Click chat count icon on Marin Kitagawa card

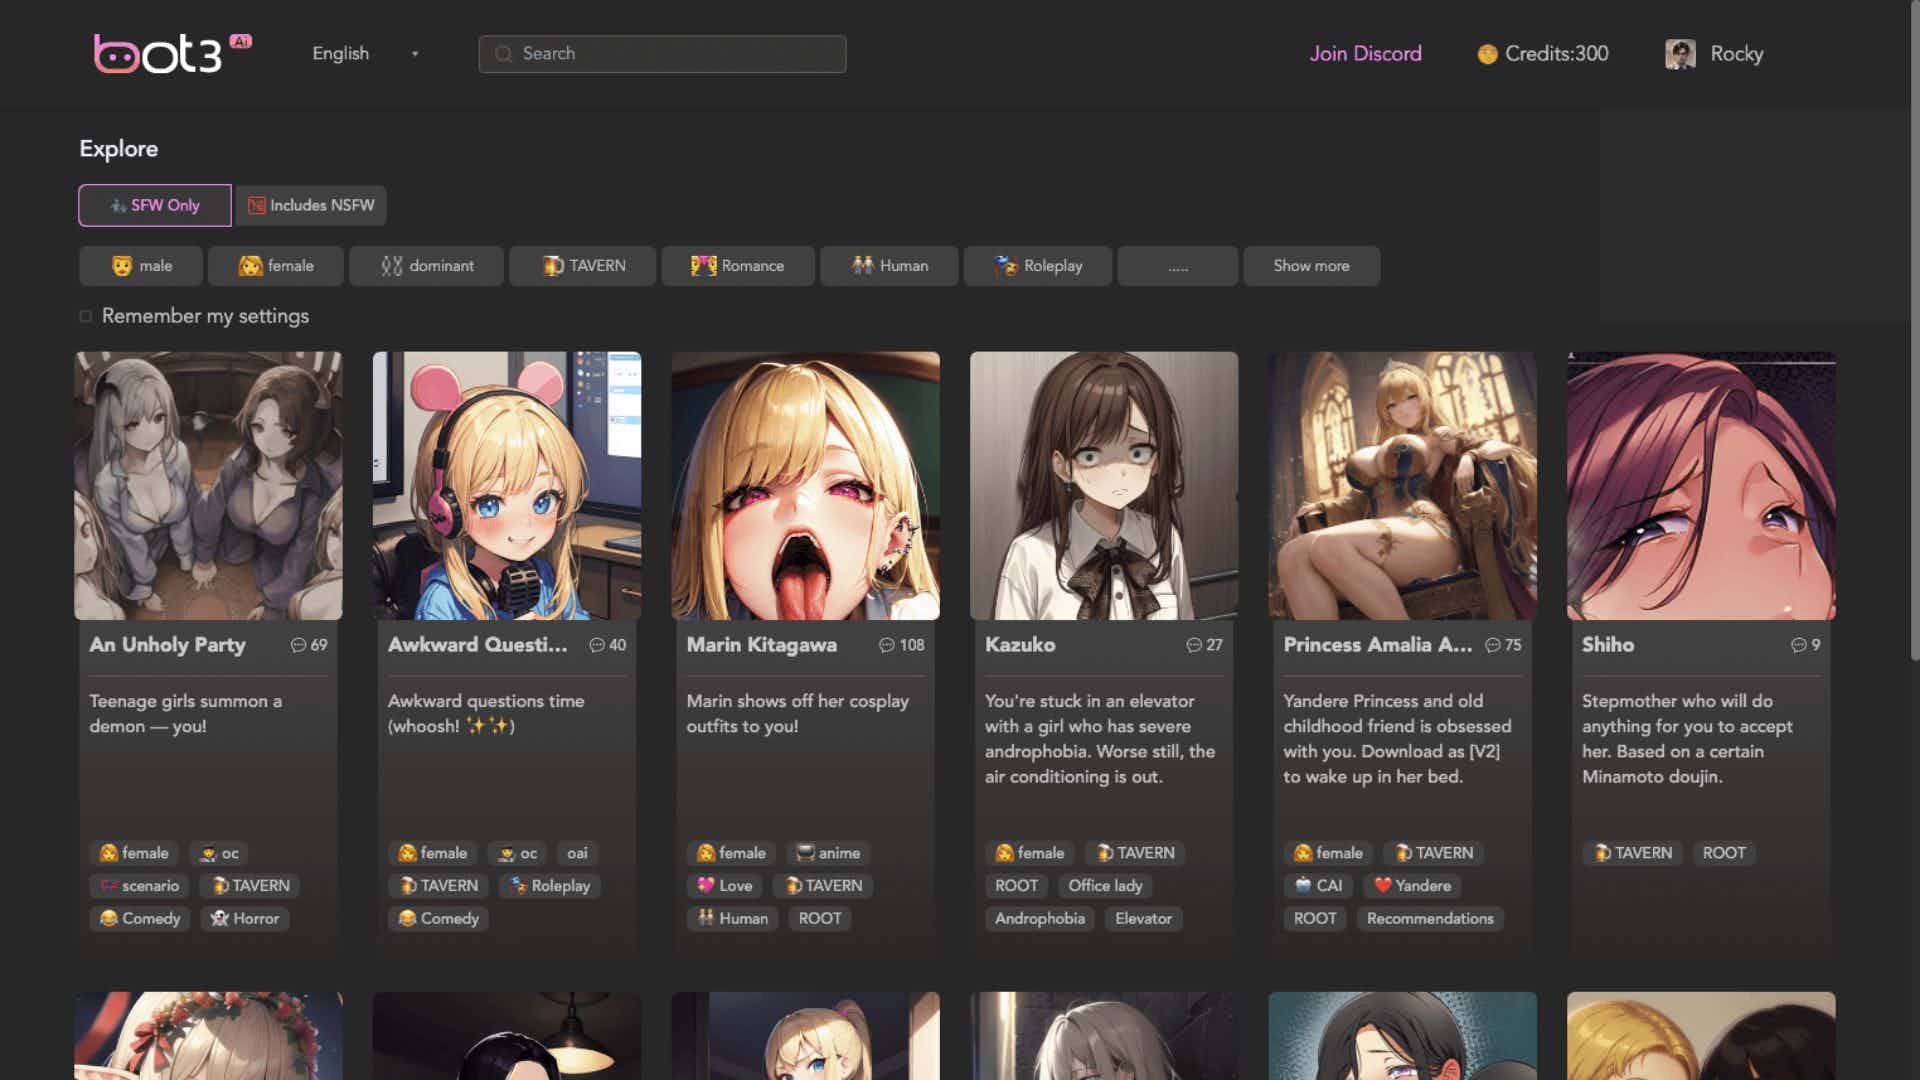886,645
